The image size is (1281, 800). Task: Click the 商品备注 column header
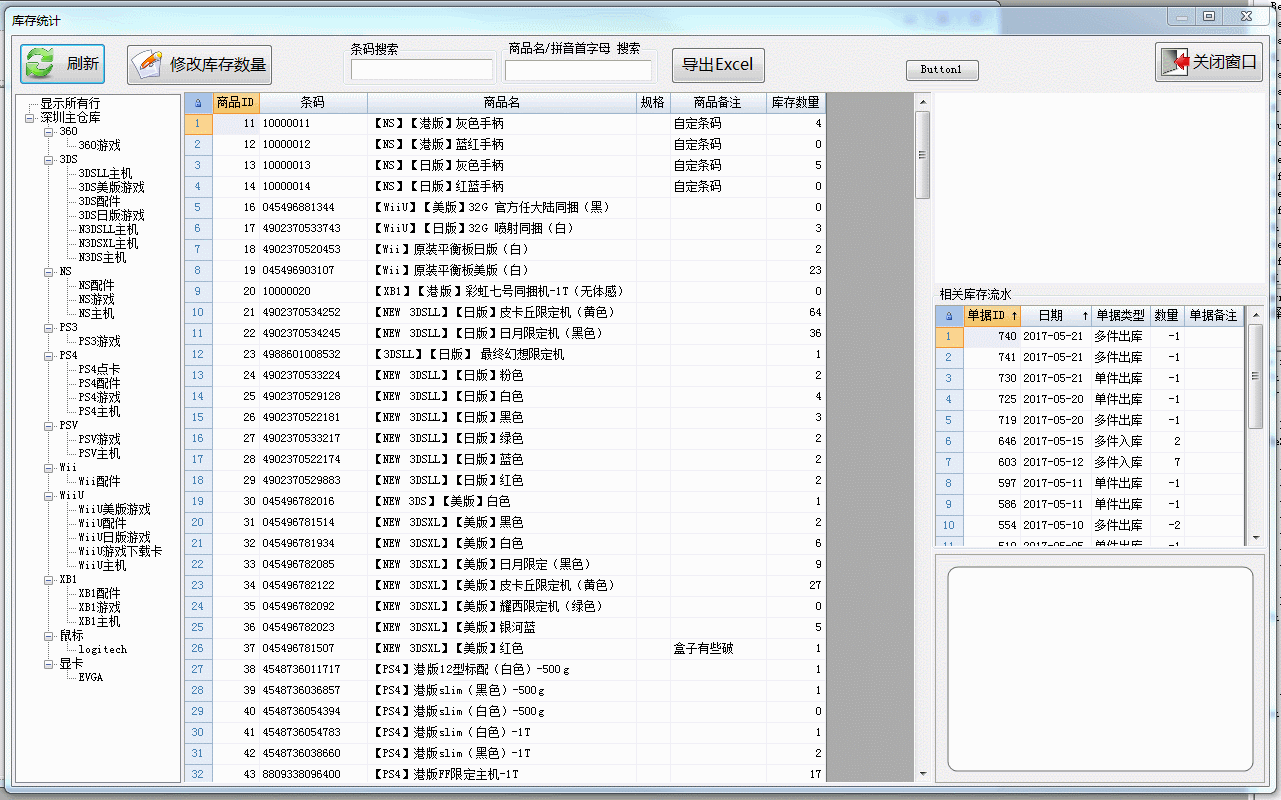718,103
